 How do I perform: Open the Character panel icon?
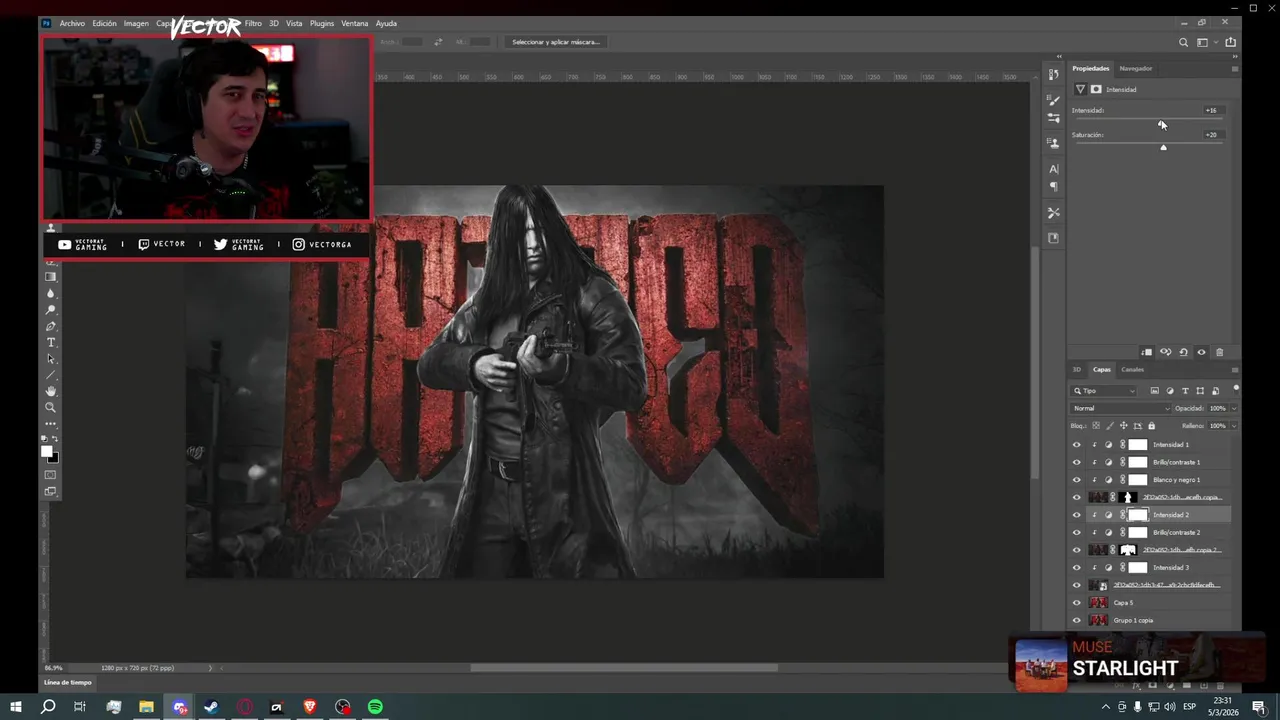pos(1053,169)
